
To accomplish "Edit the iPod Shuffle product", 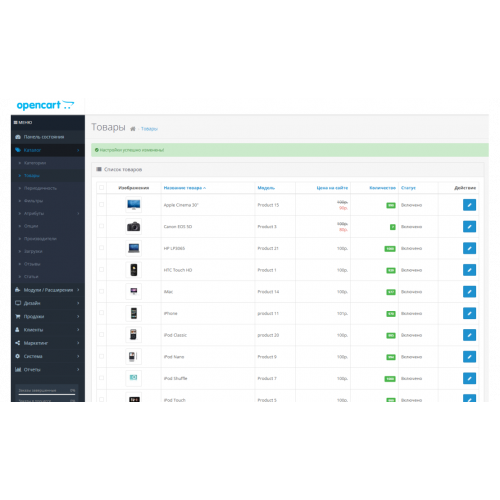I will (469, 378).
